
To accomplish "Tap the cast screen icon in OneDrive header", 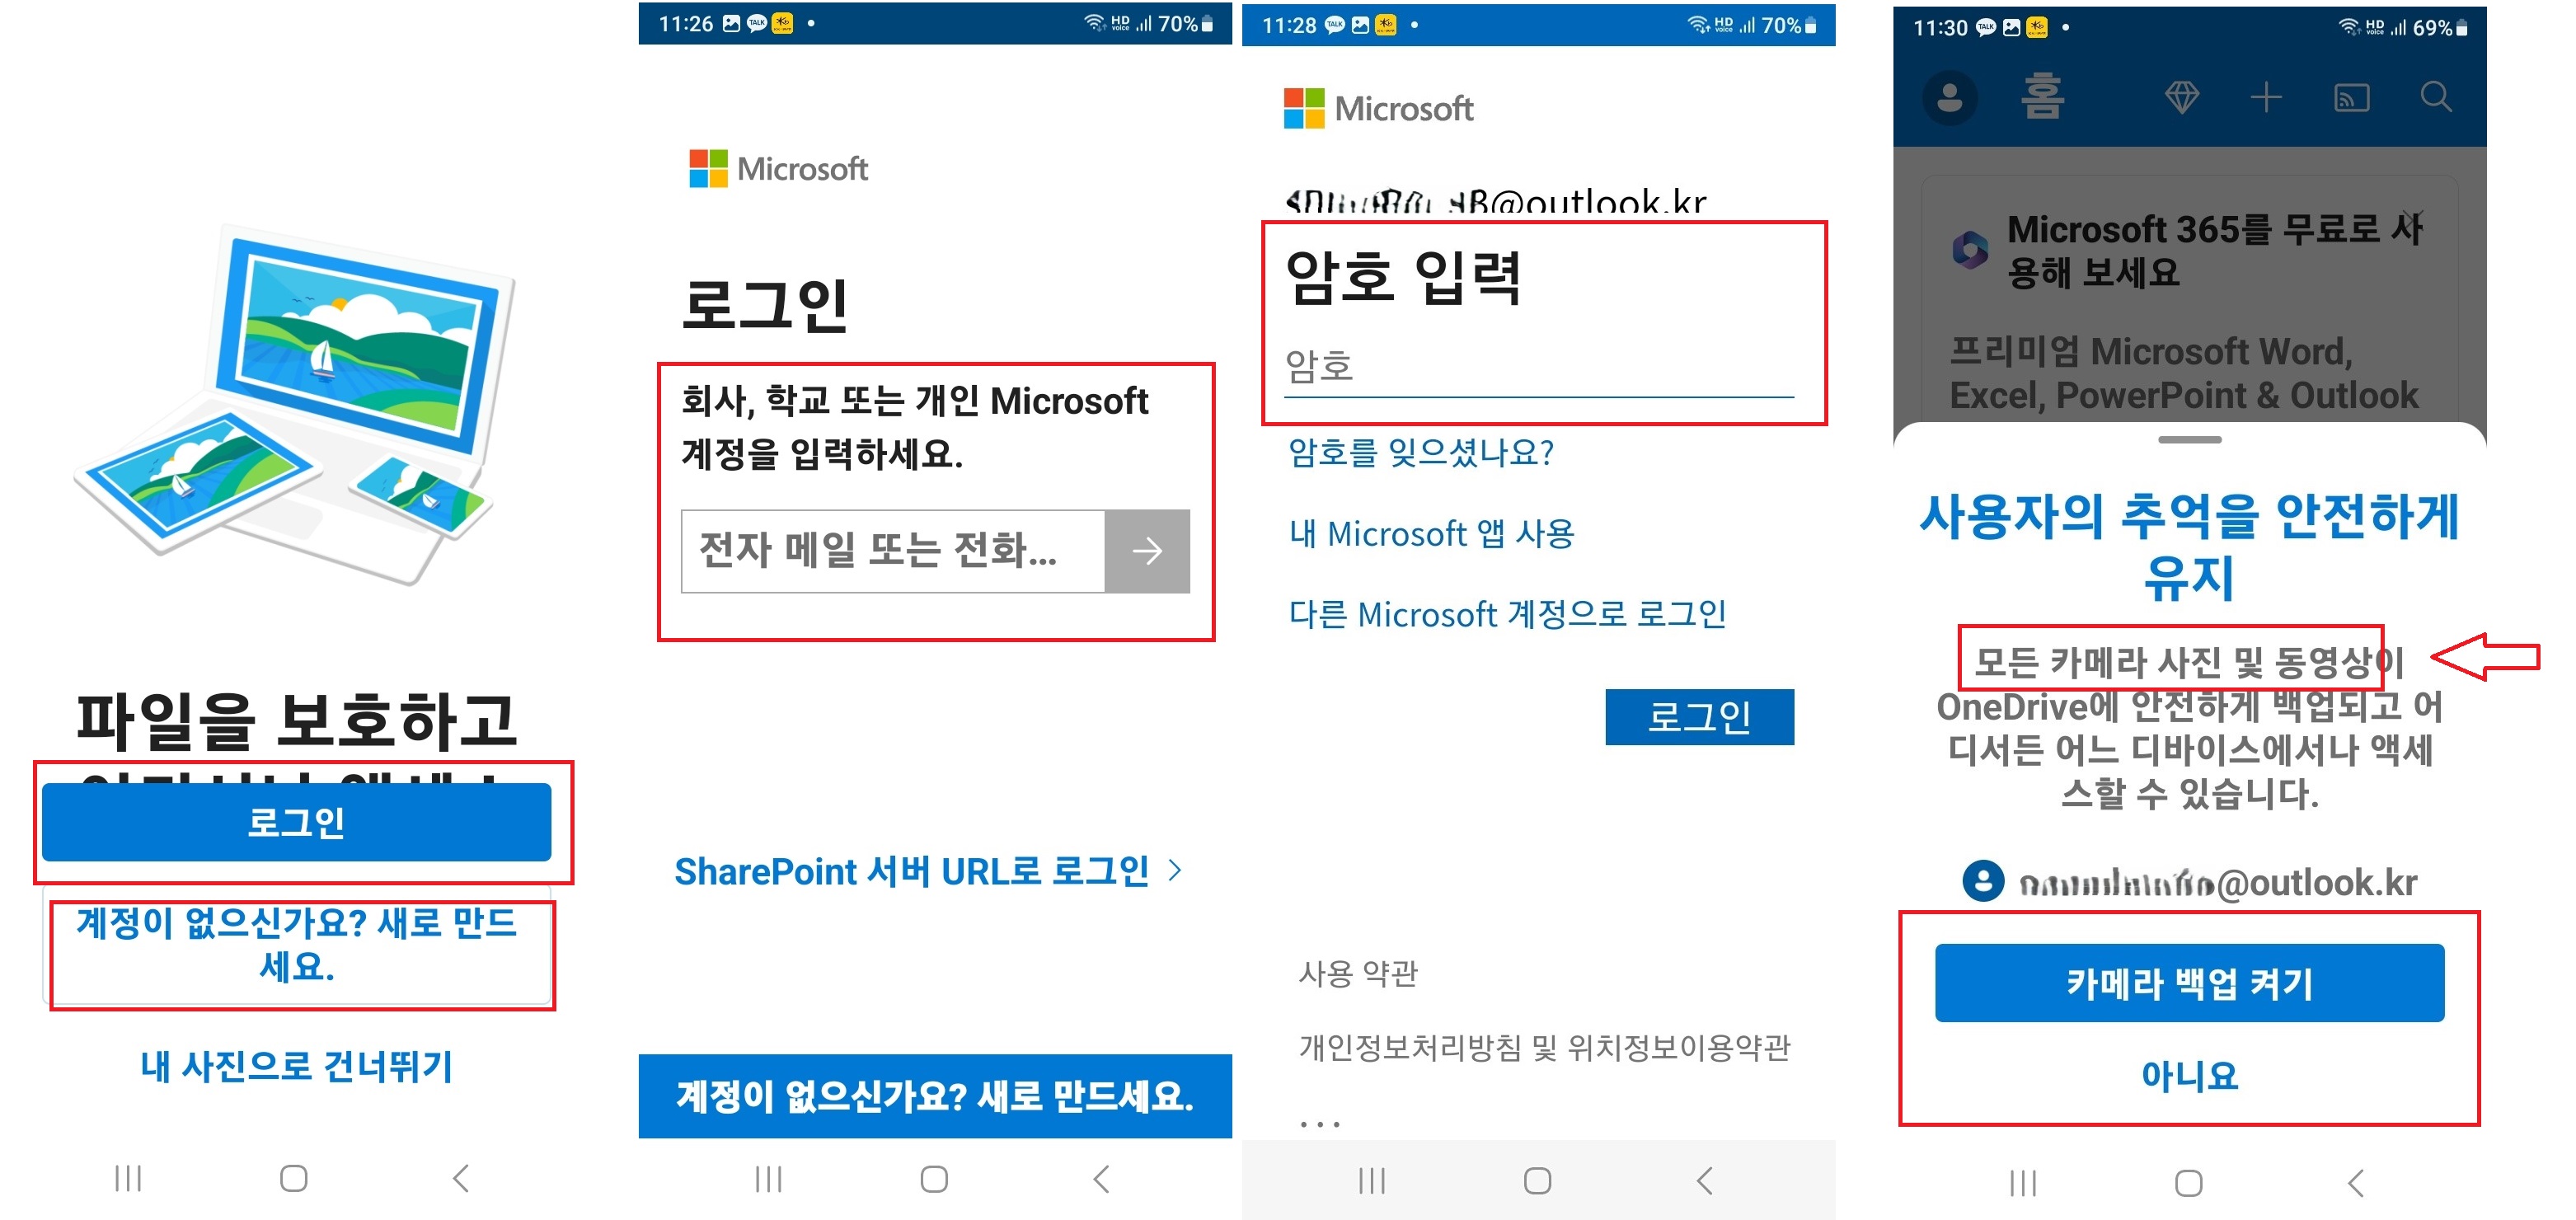I will coord(2351,97).
